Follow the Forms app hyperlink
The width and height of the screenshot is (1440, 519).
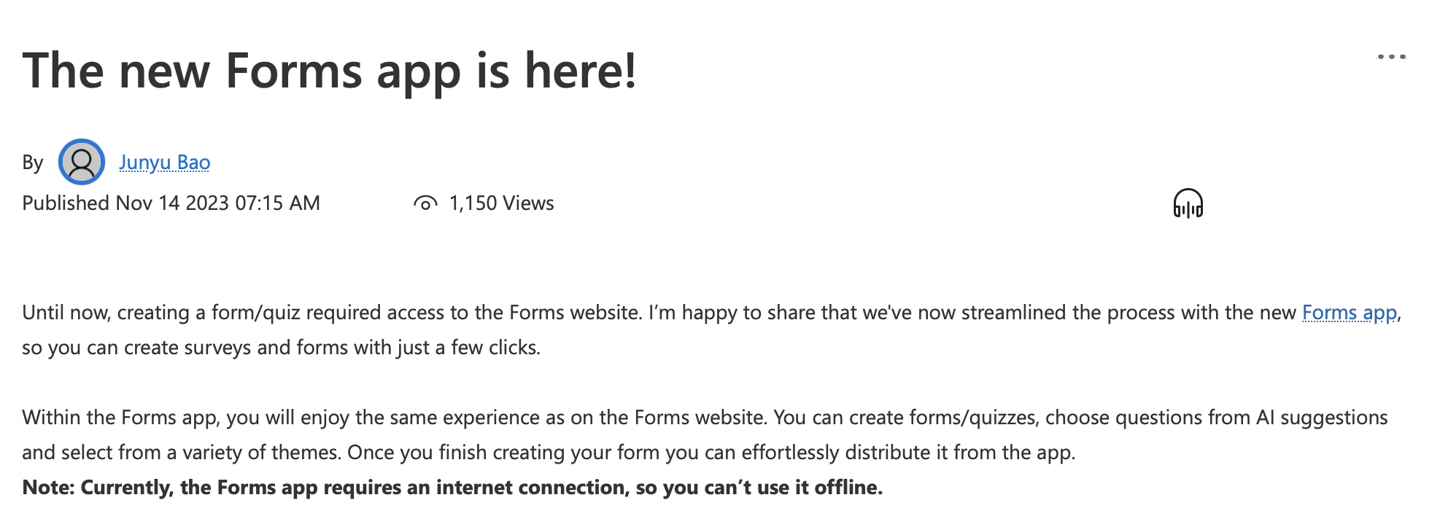[1348, 312]
